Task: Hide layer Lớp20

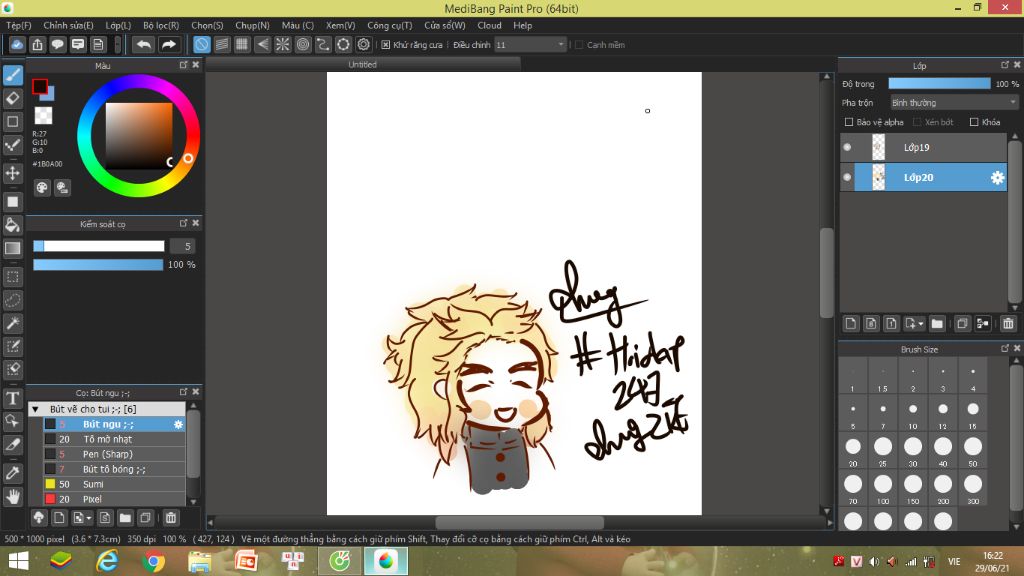Action: 847,178
